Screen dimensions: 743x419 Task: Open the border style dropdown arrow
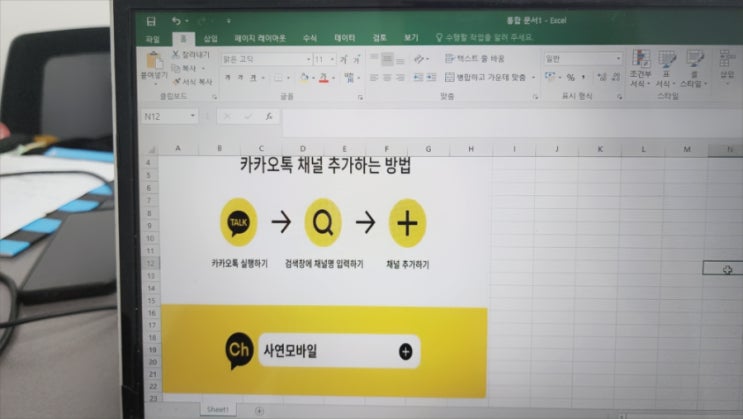point(288,78)
